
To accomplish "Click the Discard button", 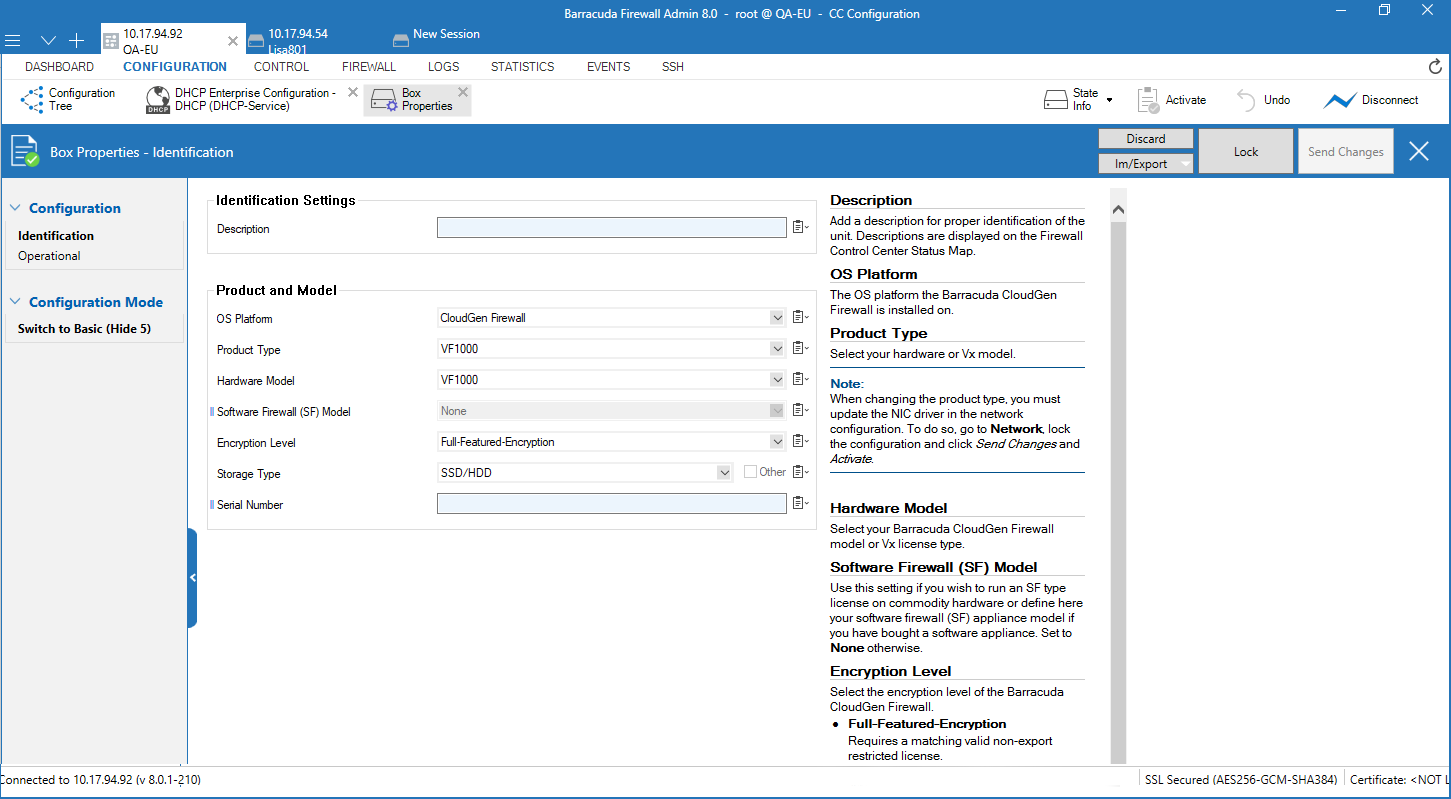I will coord(1145,139).
